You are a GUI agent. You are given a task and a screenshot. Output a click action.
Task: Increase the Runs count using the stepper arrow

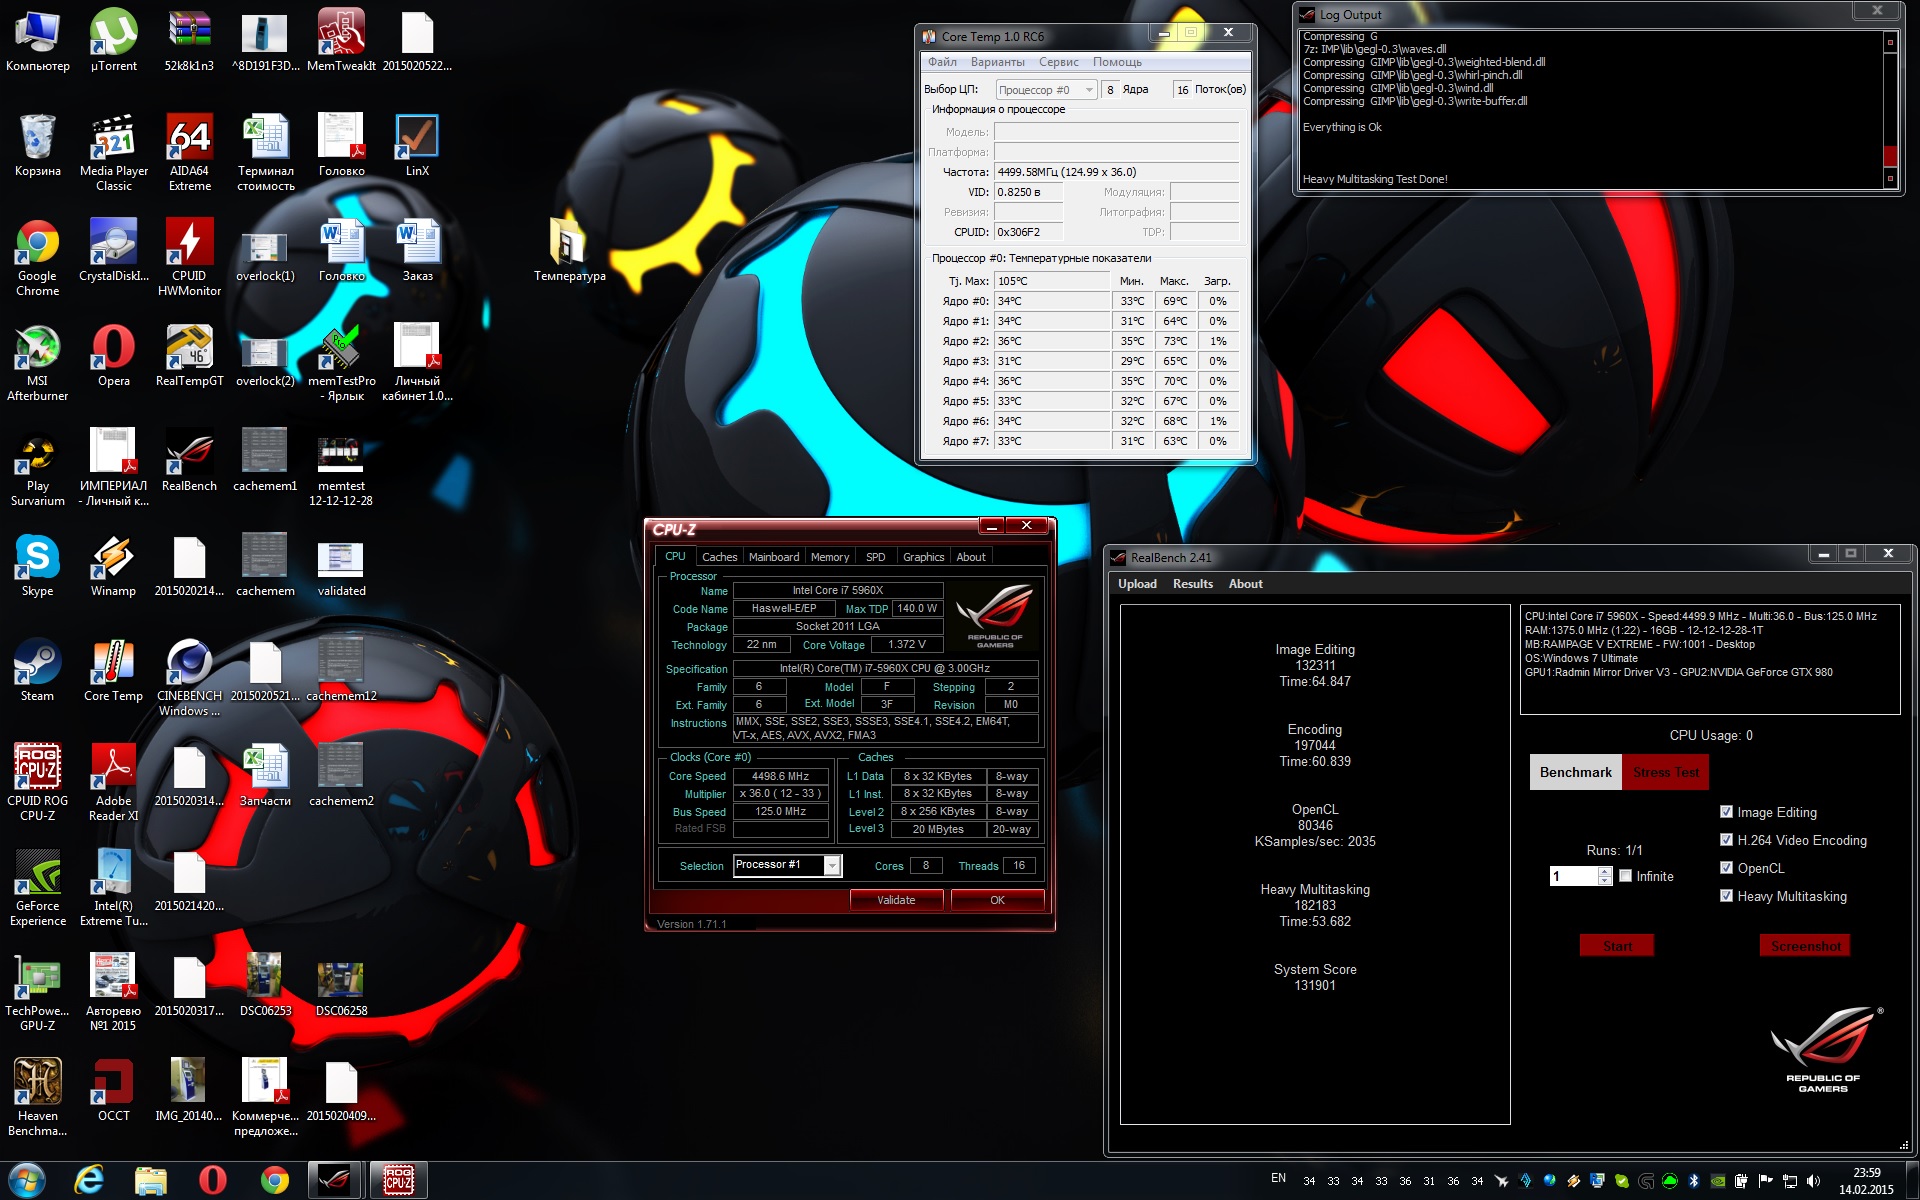click(1605, 872)
